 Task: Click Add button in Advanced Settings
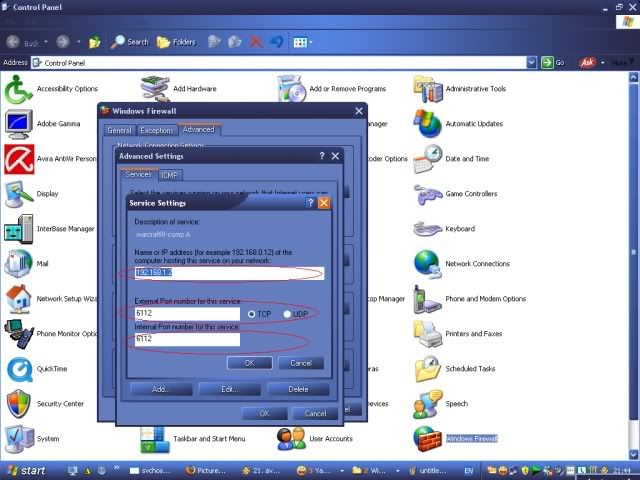(x=161, y=389)
